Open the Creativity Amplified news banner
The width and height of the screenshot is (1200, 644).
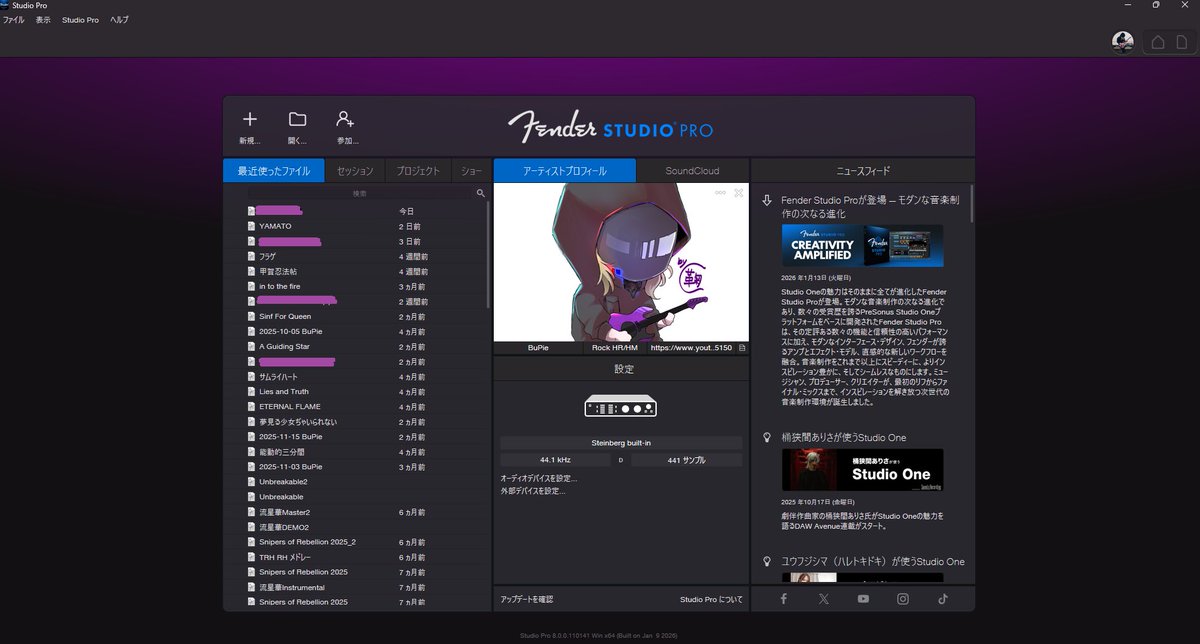pyautogui.click(x=862, y=244)
